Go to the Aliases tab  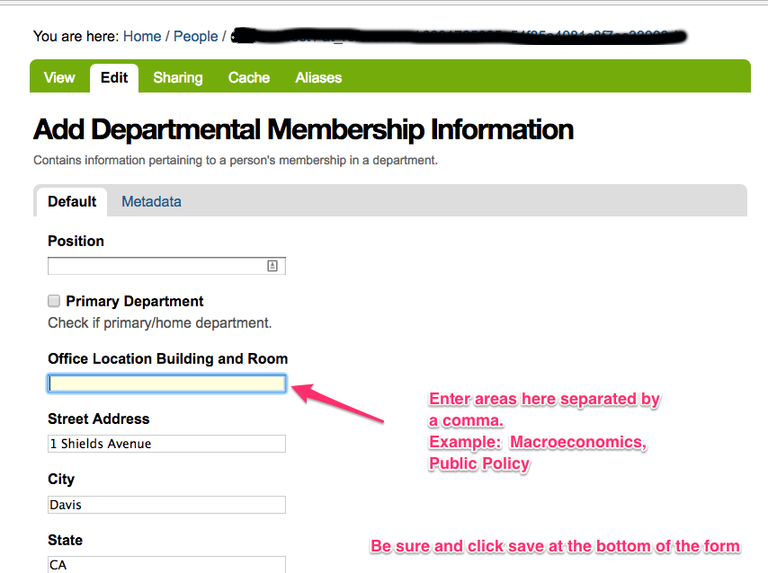click(x=318, y=78)
